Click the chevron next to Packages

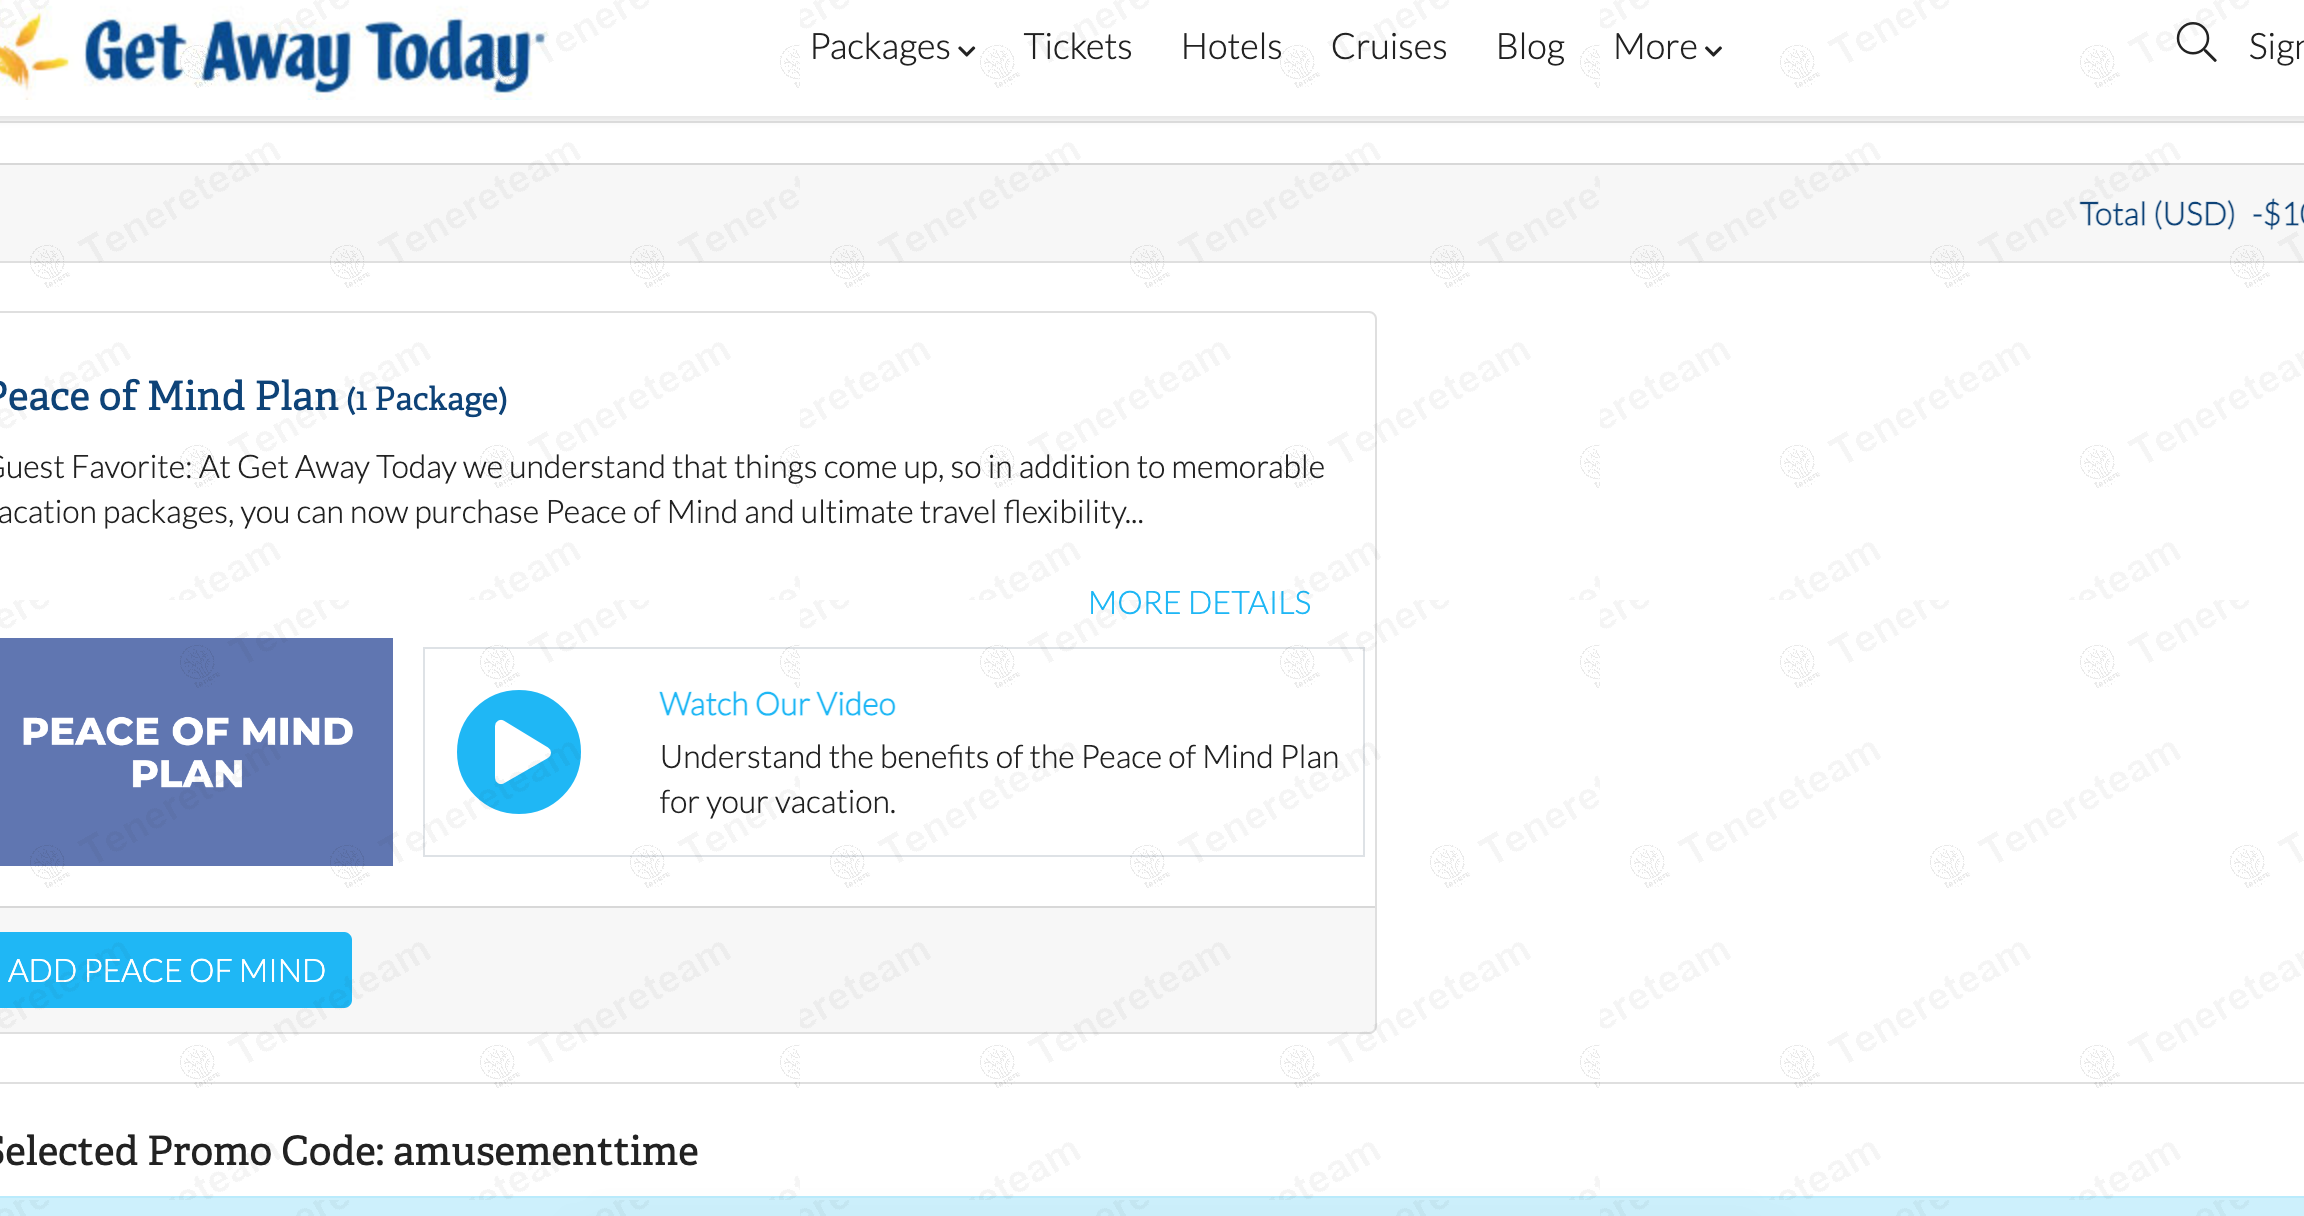point(966,52)
